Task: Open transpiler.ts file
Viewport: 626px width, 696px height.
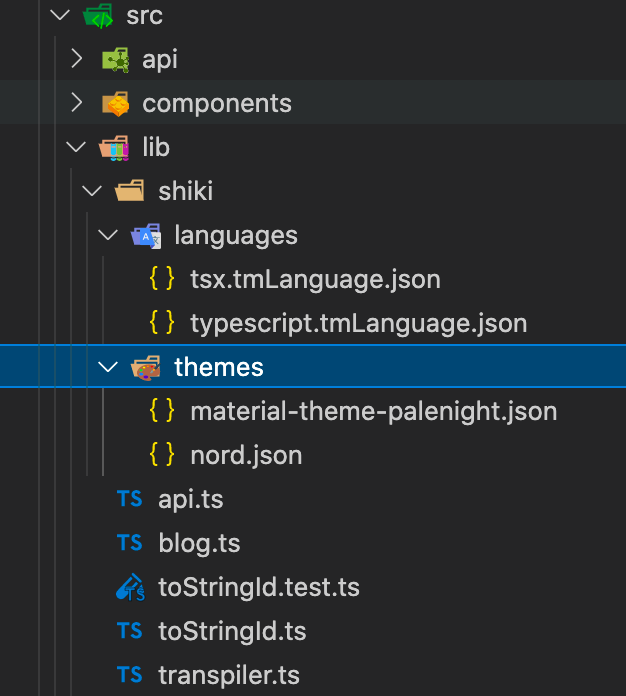Action: [228, 675]
